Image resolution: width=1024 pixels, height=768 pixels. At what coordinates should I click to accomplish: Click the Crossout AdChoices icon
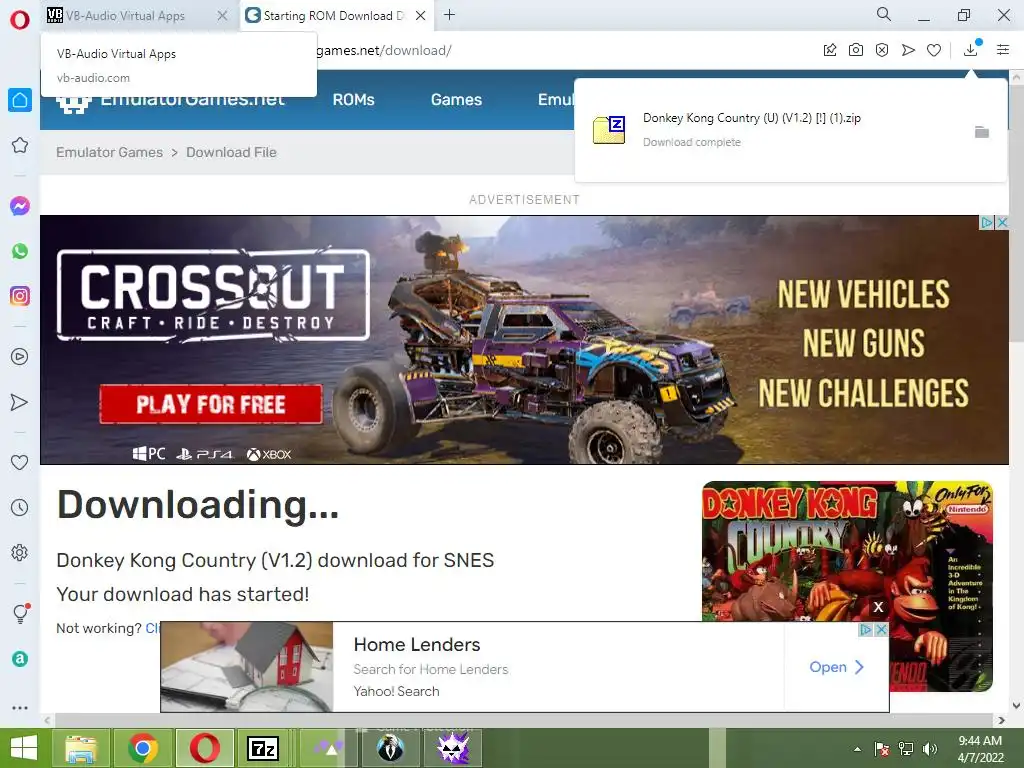coord(987,223)
